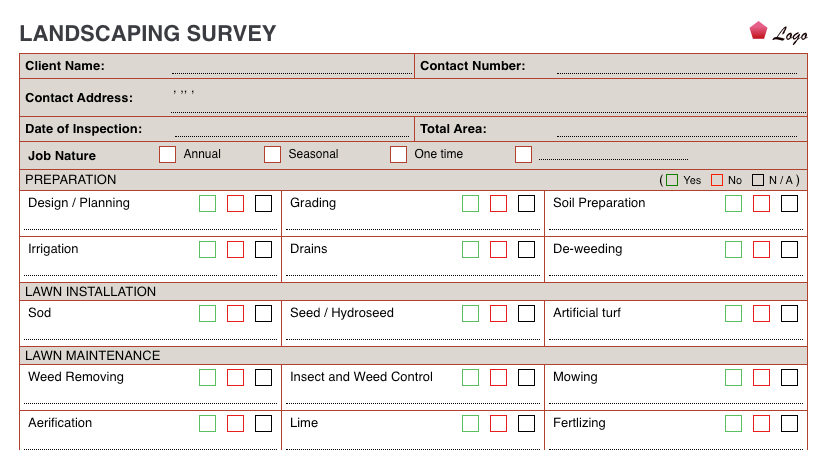Viewport: 826px width, 450px height.
Task: Check red No box for Artificial turf
Action: 761,314
